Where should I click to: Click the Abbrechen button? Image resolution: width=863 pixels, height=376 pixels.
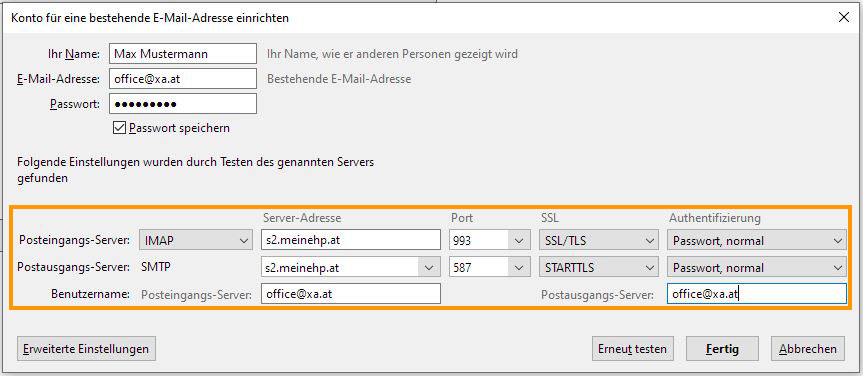808,349
